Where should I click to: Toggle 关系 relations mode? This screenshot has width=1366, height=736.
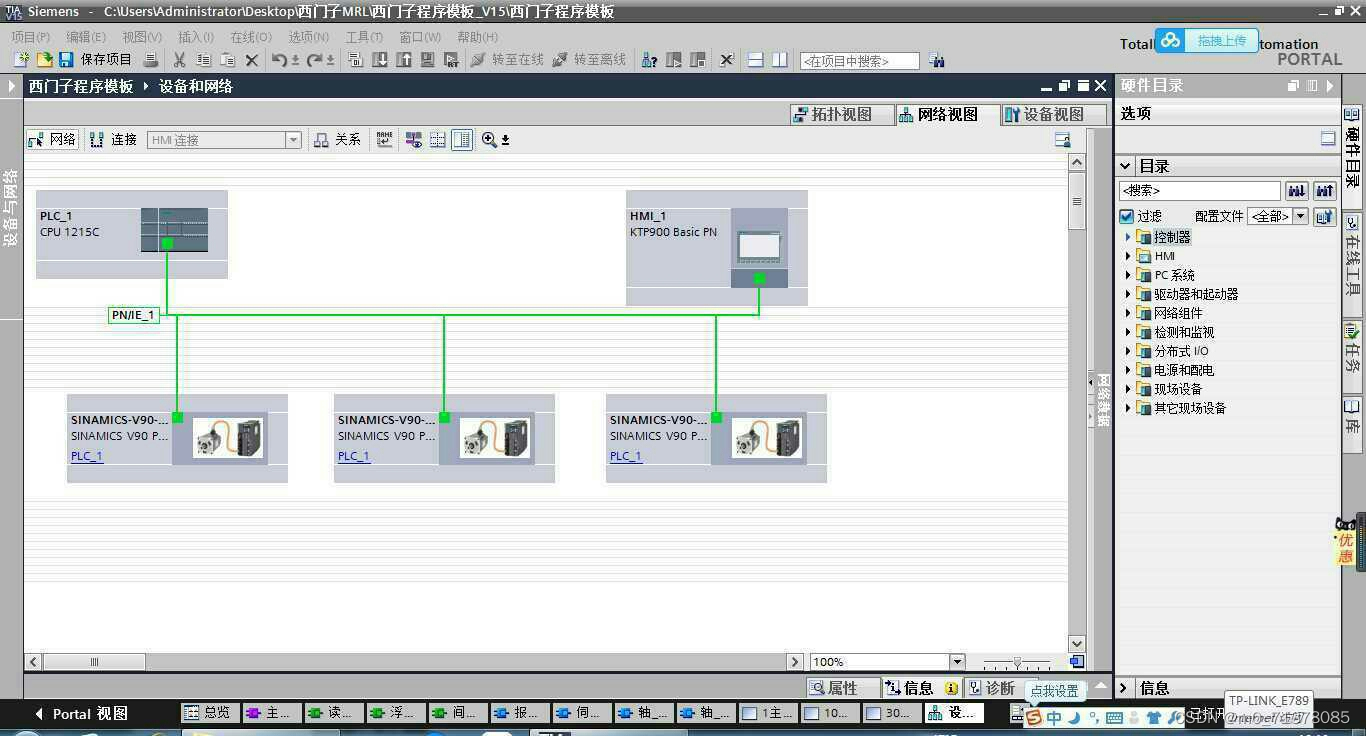pos(337,140)
